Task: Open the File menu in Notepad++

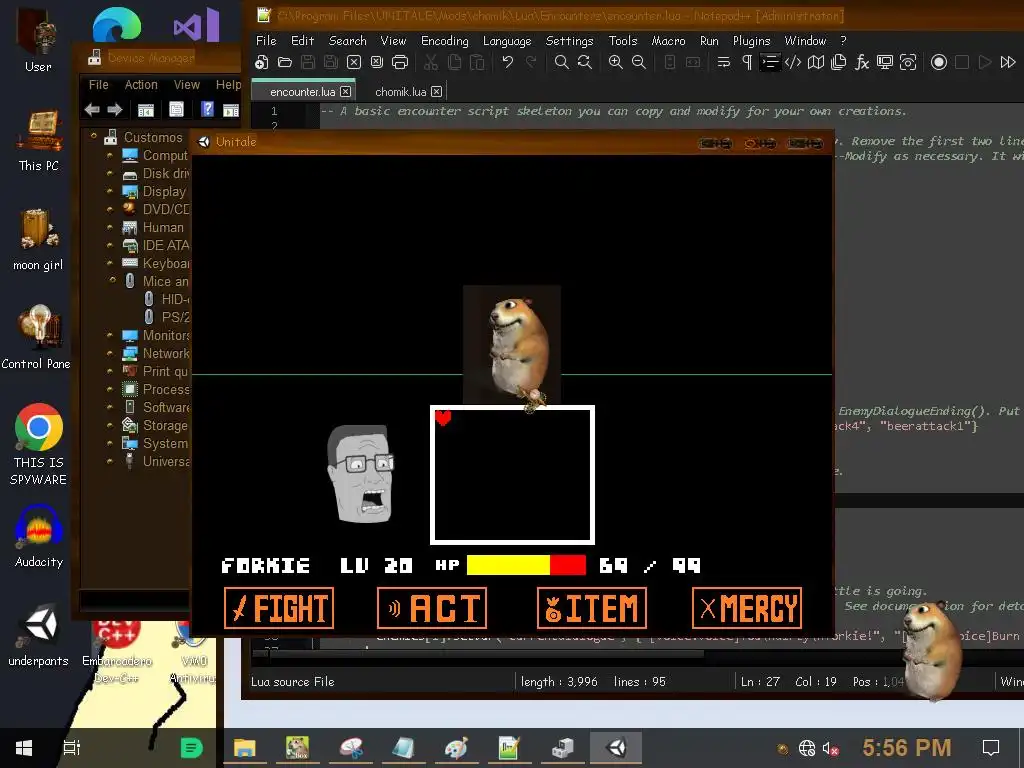Action: (266, 40)
